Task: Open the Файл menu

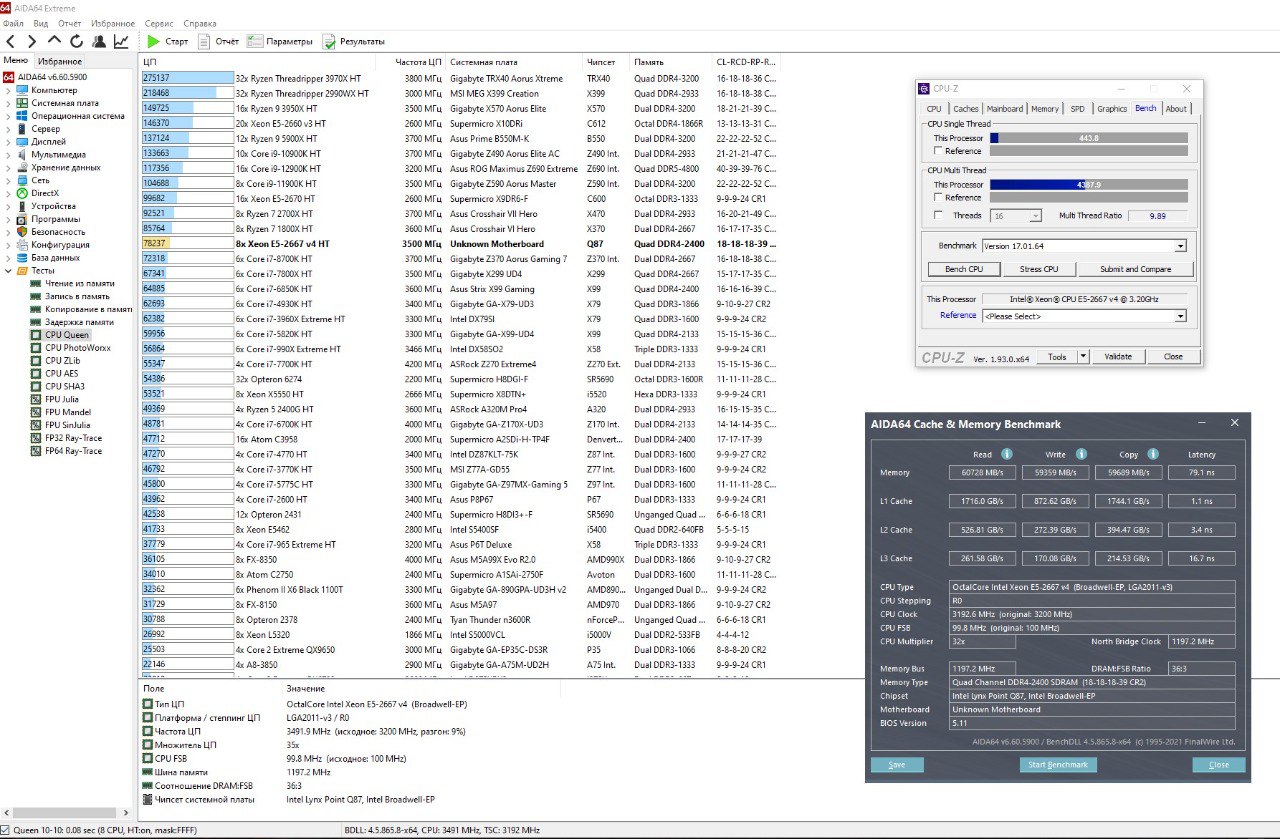Action: [15, 23]
